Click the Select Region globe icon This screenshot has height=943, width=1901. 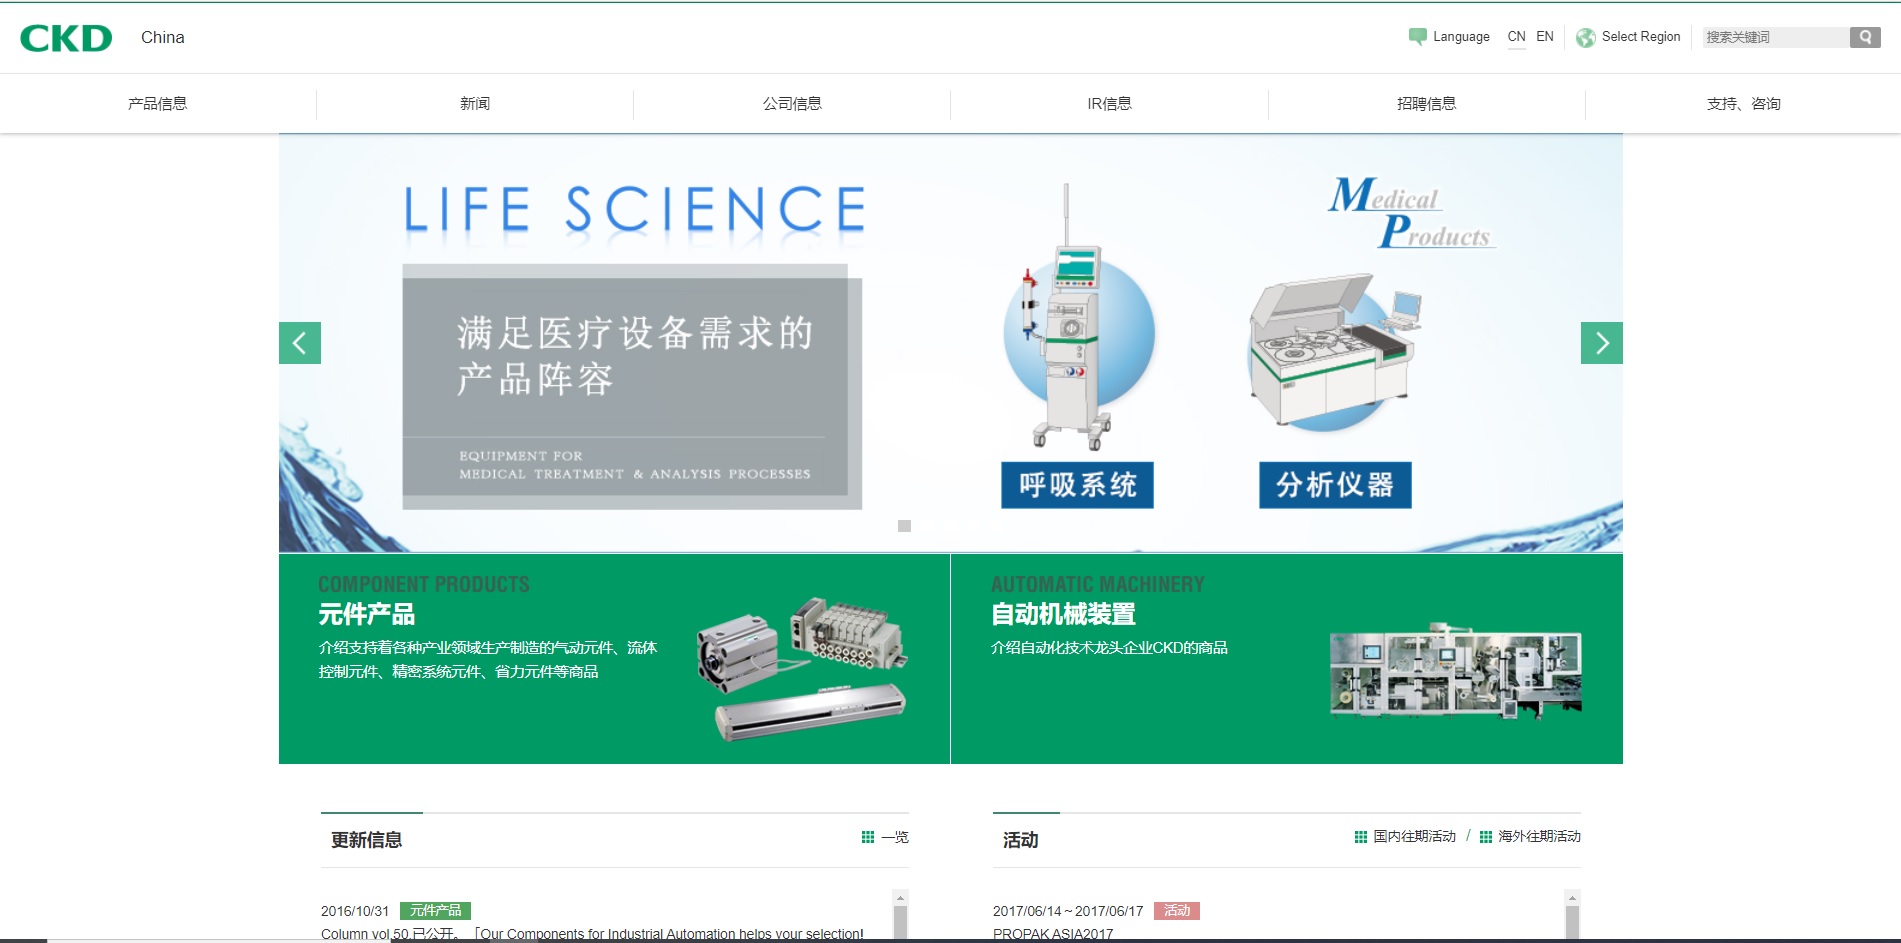coord(1587,36)
